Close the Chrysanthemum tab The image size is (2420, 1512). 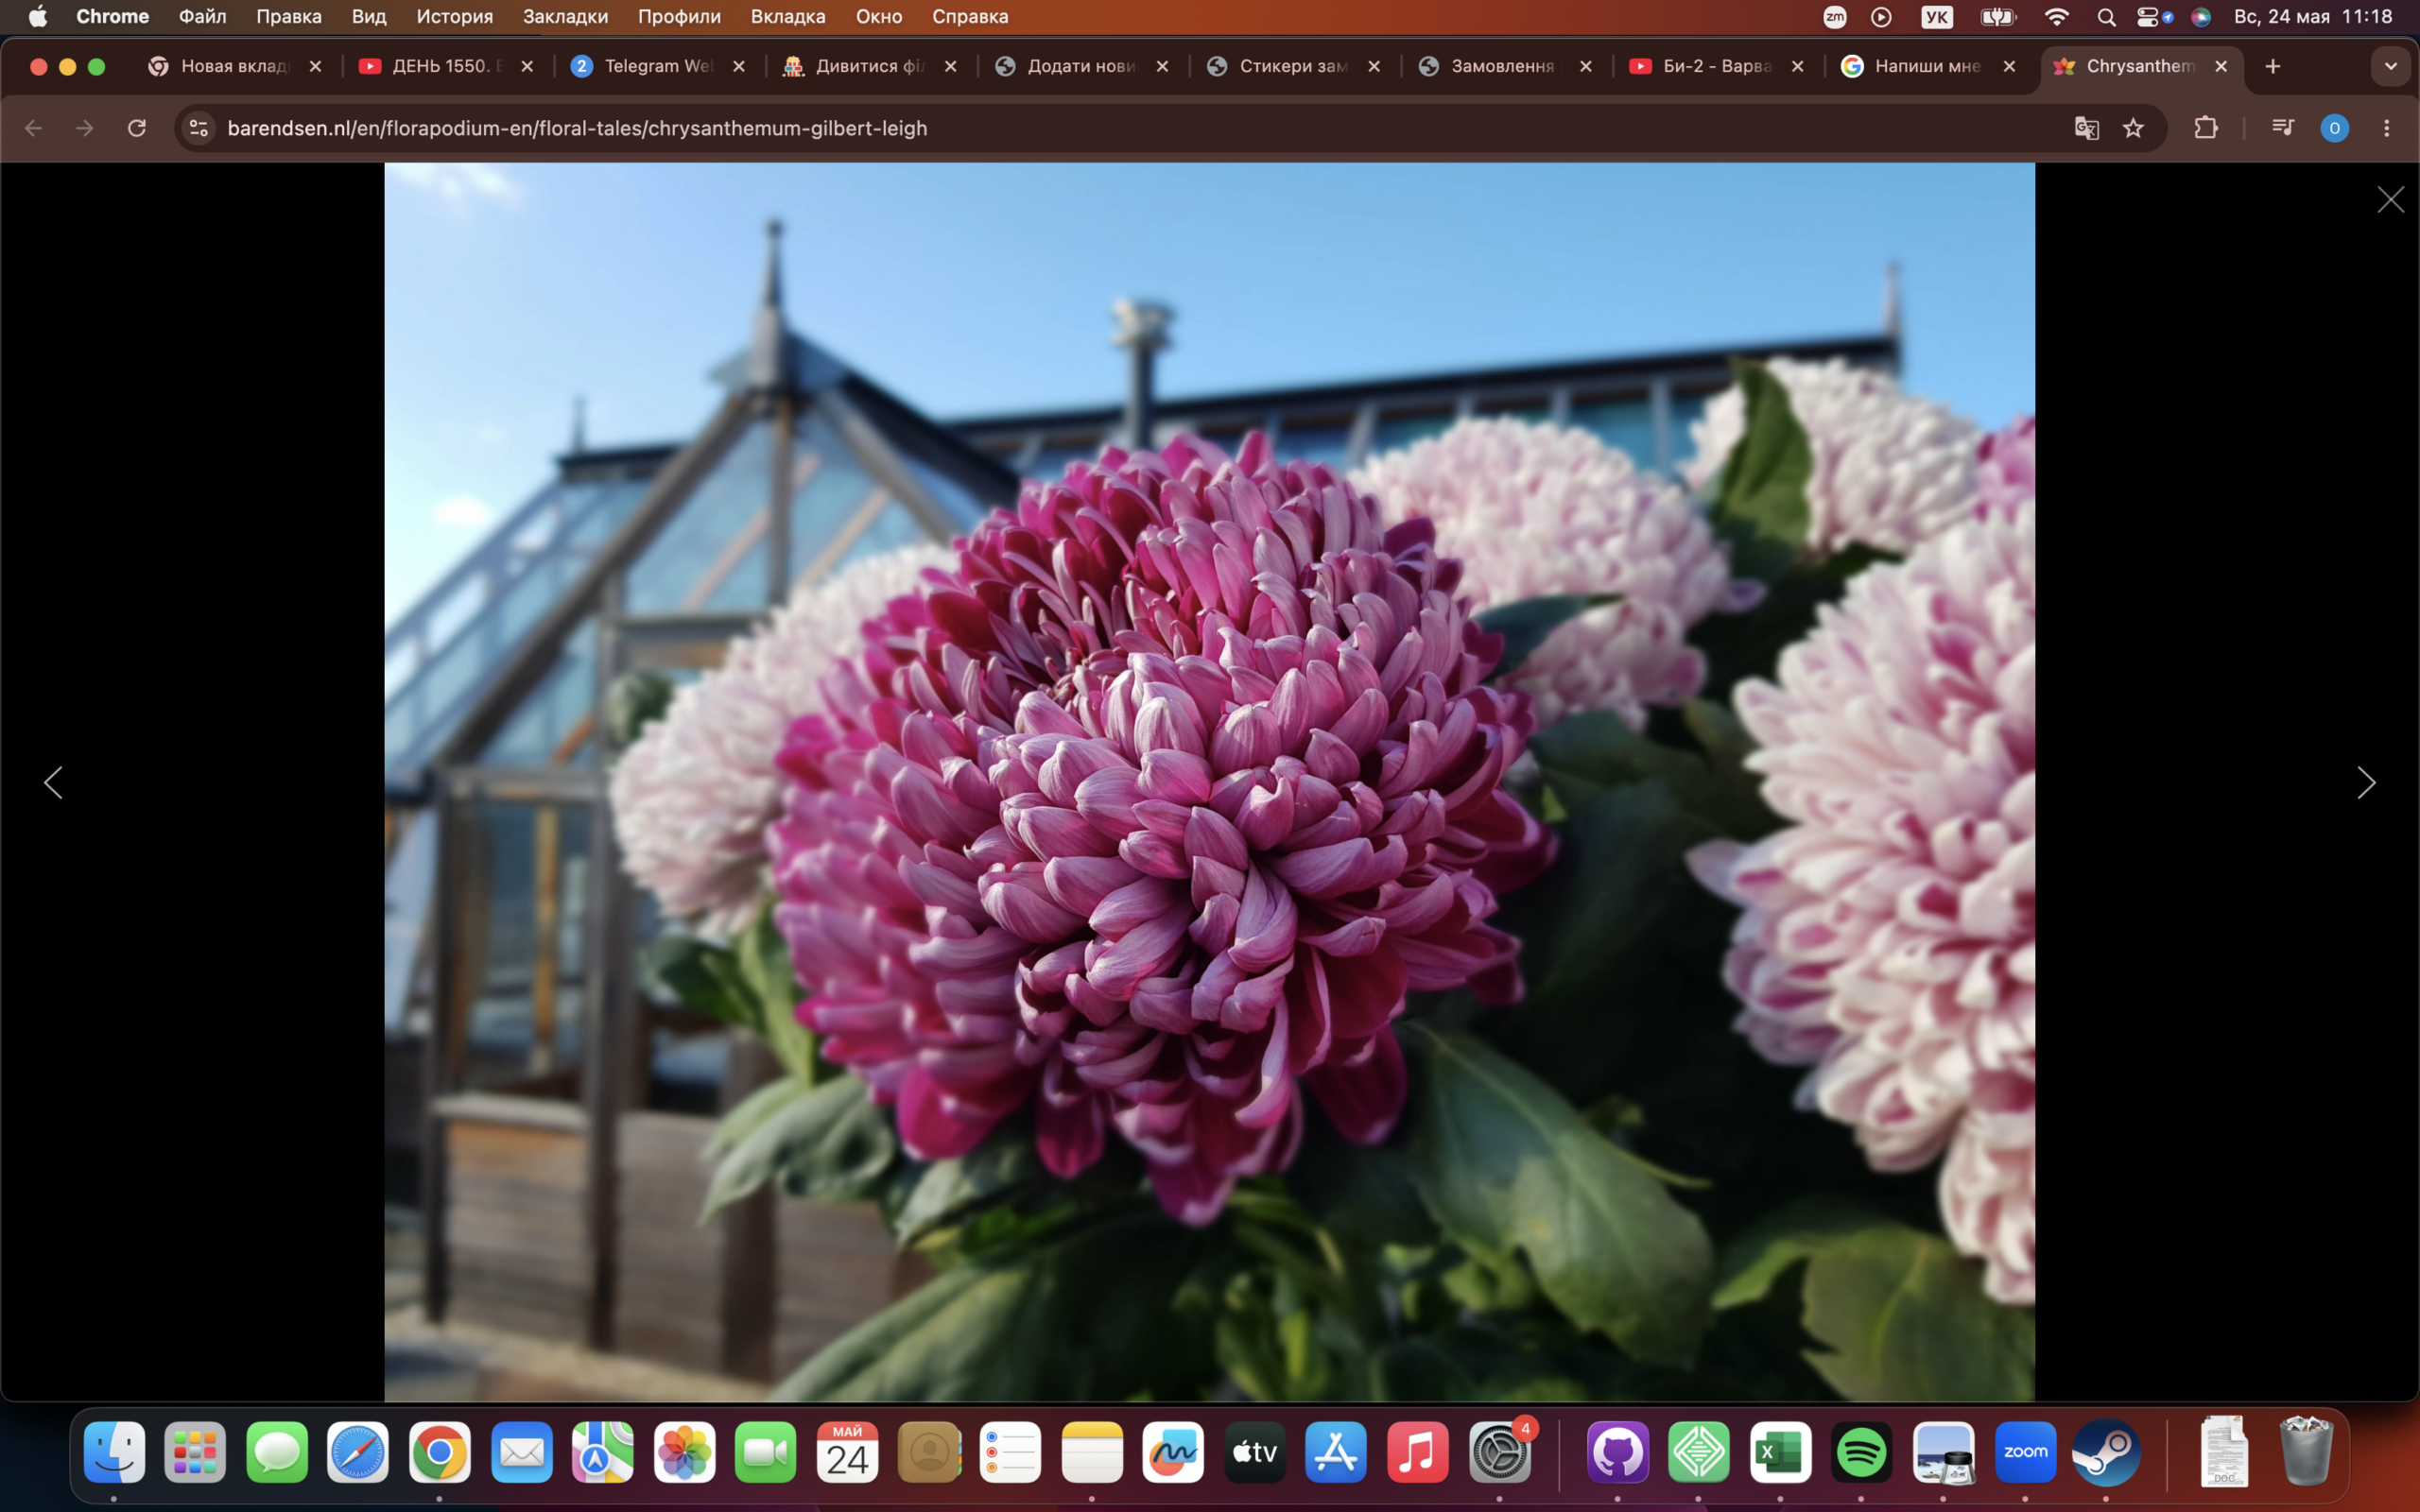[x=2221, y=66]
